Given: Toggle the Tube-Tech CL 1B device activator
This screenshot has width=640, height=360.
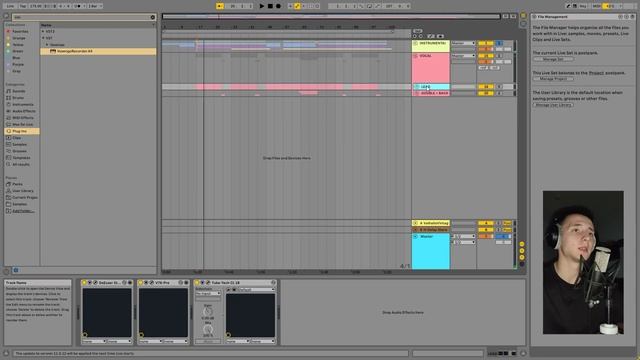Looking at the screenshot, I should (197, 282).
